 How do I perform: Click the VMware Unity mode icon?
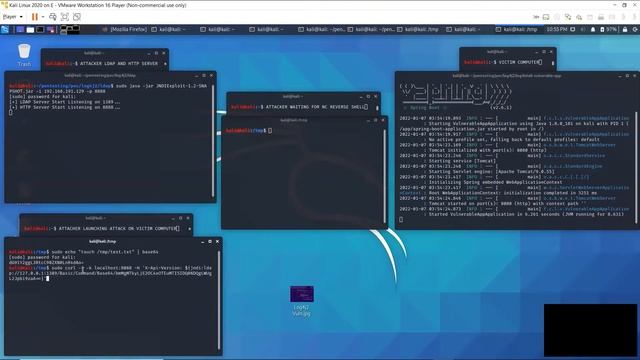tap(77, 17)
